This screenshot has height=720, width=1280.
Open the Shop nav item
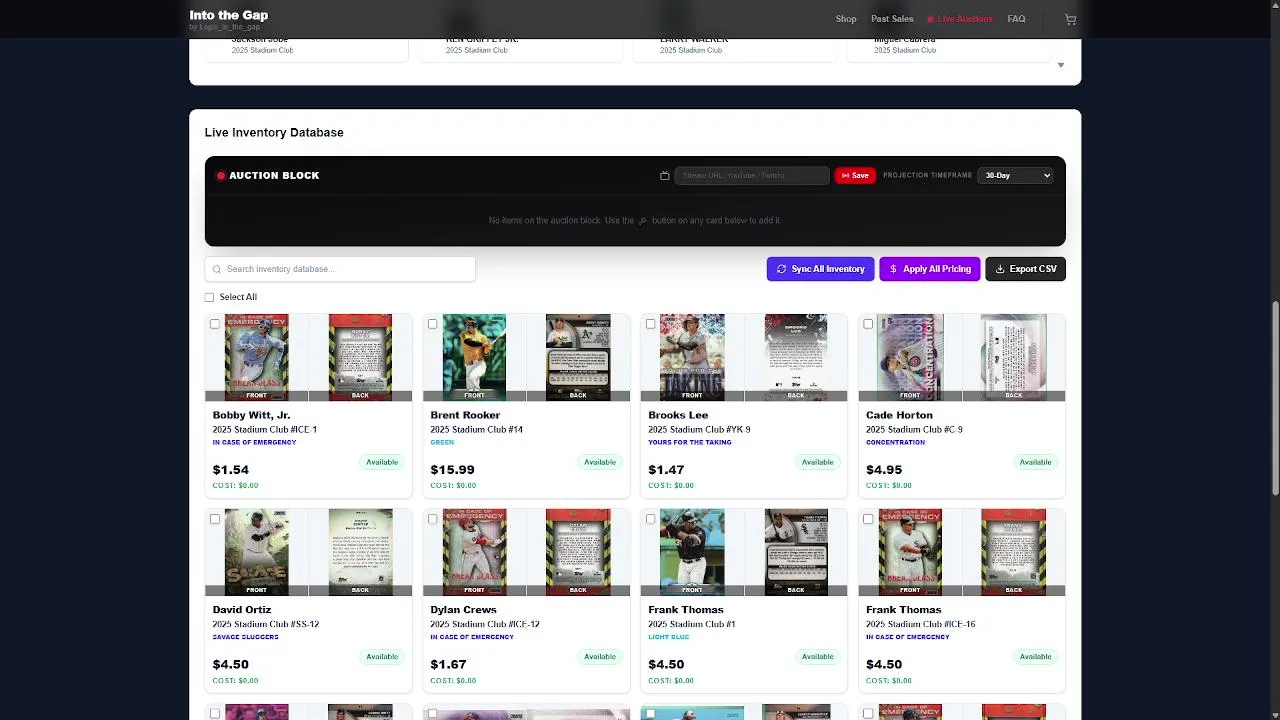click(846, 19)
